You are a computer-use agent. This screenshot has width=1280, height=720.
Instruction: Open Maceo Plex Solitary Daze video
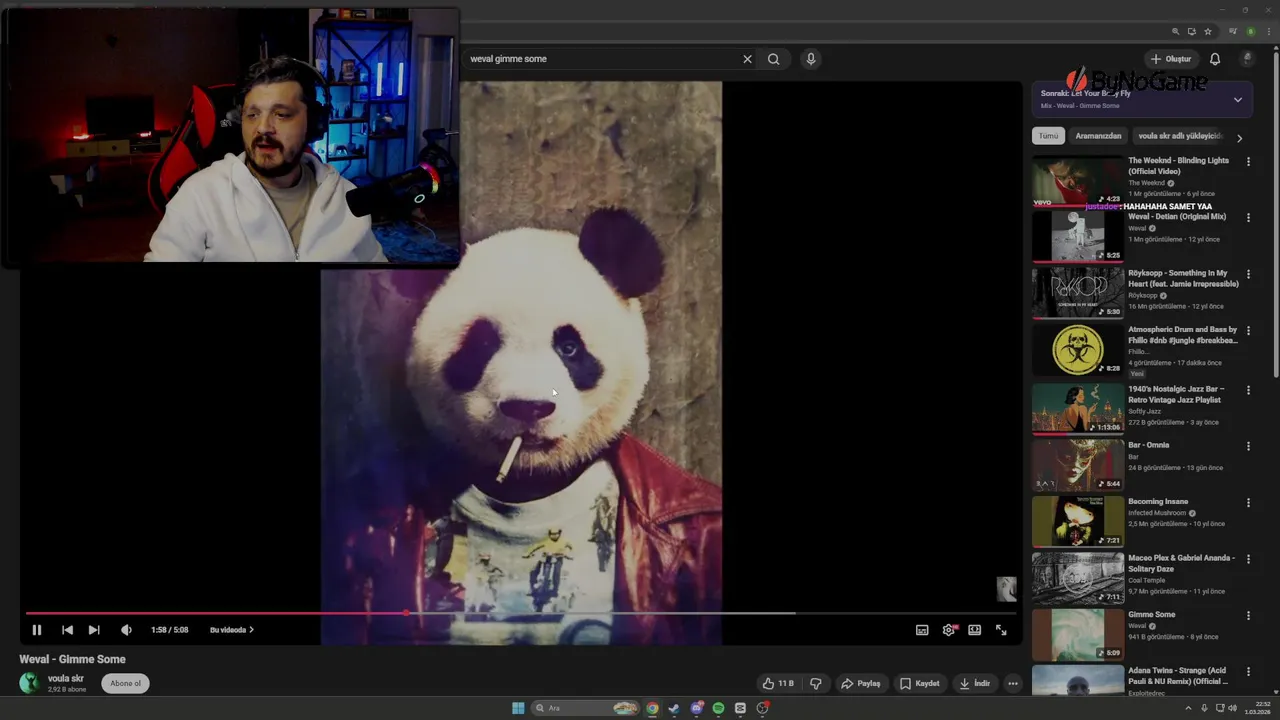pyautogui.click(x=1078, y=577)
